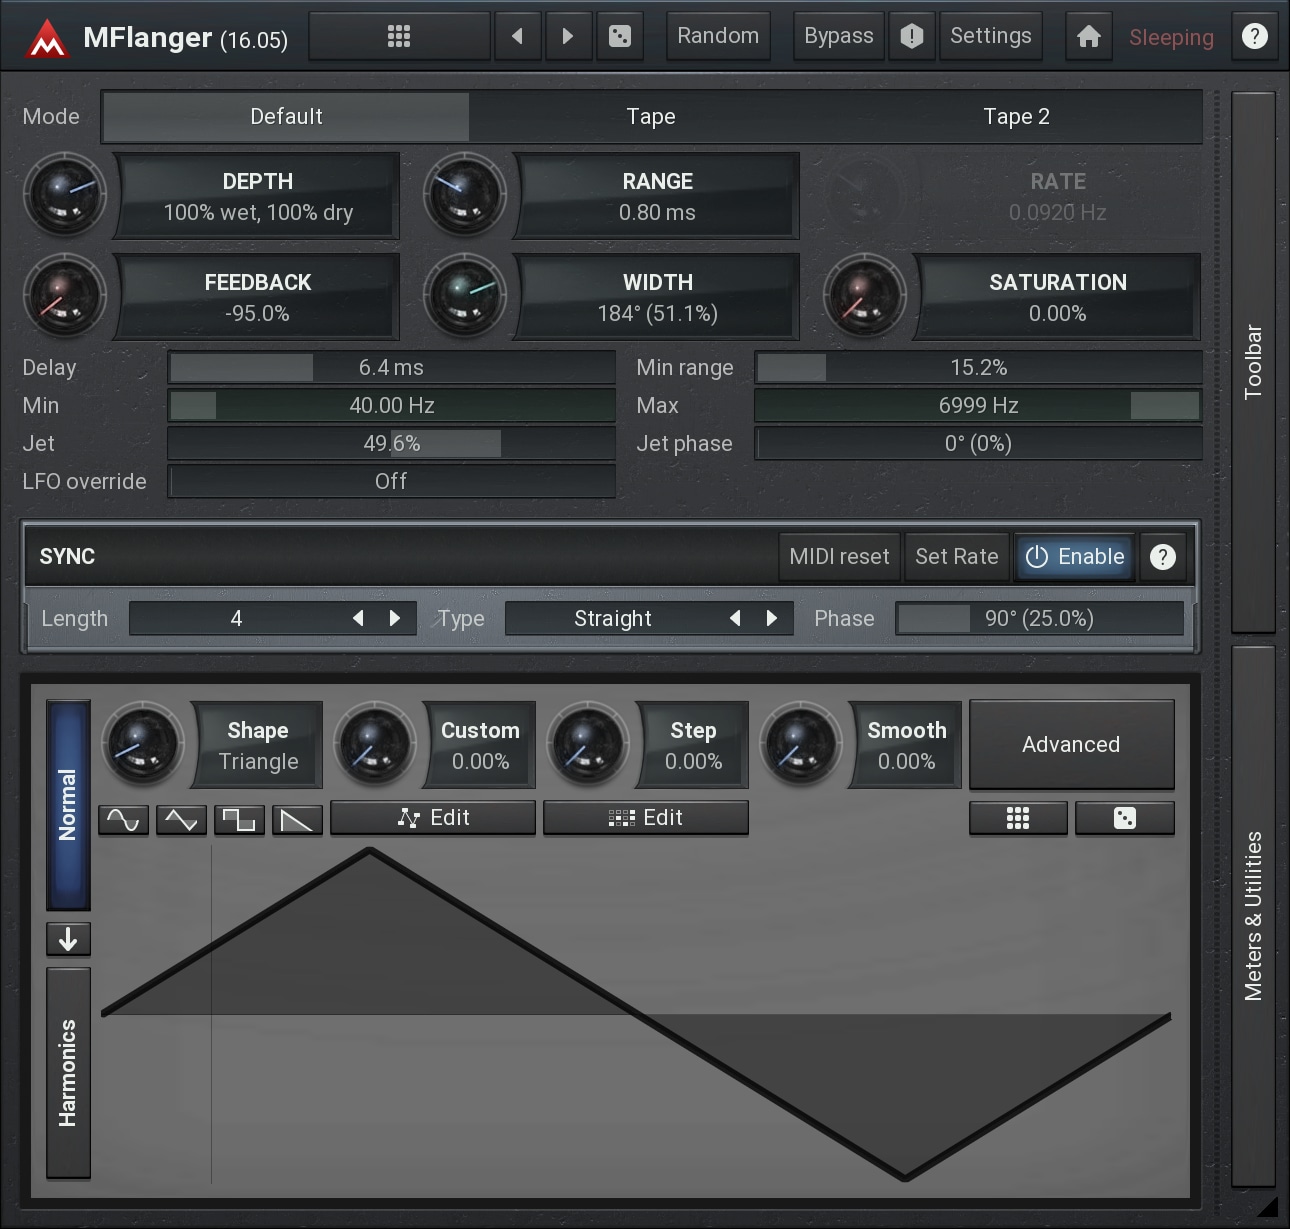Click the Delay 6.4 ms slider
Screen dimensions: 1290x1229
click(x=391, y=368)
